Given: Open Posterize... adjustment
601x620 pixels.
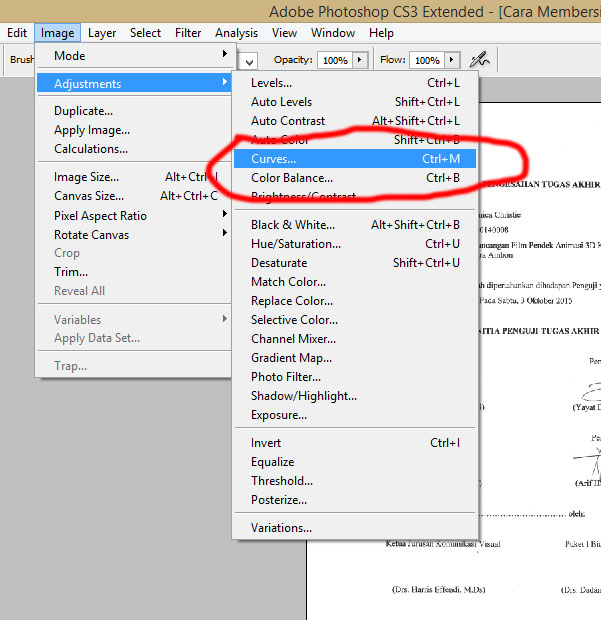Looking at the screenshot, I should 355,499.
